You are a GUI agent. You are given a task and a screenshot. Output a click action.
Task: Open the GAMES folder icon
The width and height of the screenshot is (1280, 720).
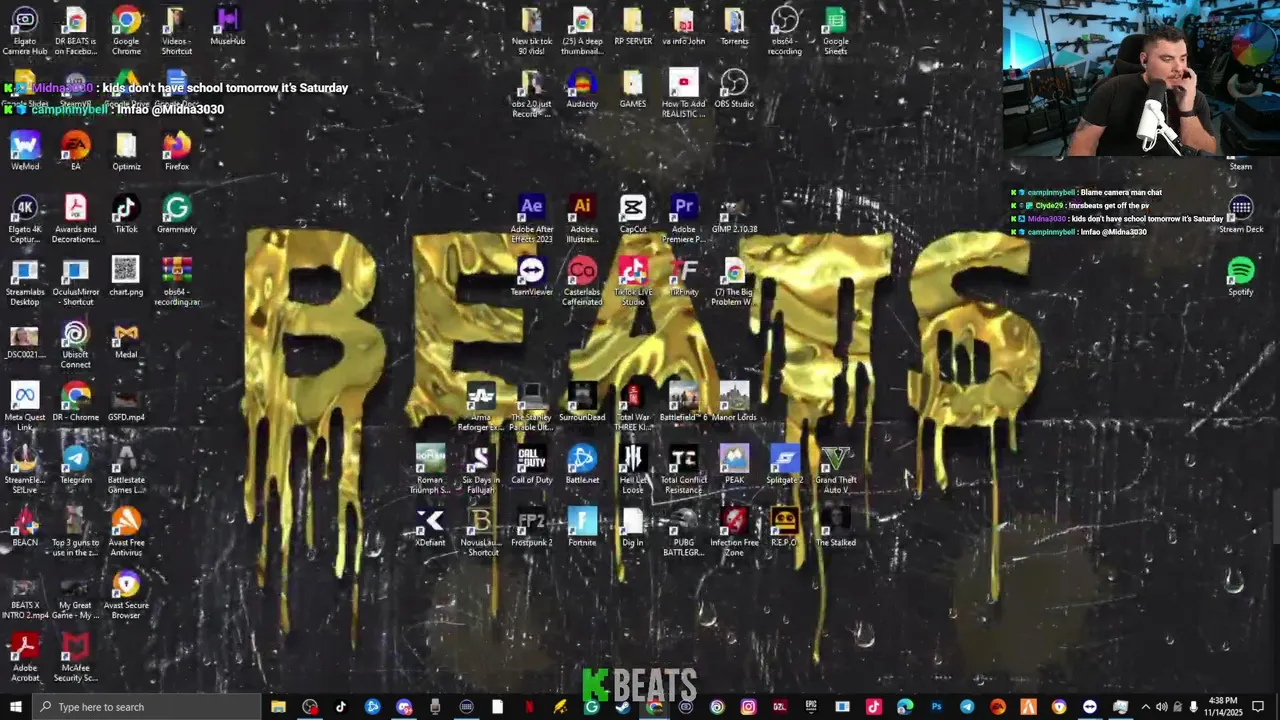coord(633,89)
